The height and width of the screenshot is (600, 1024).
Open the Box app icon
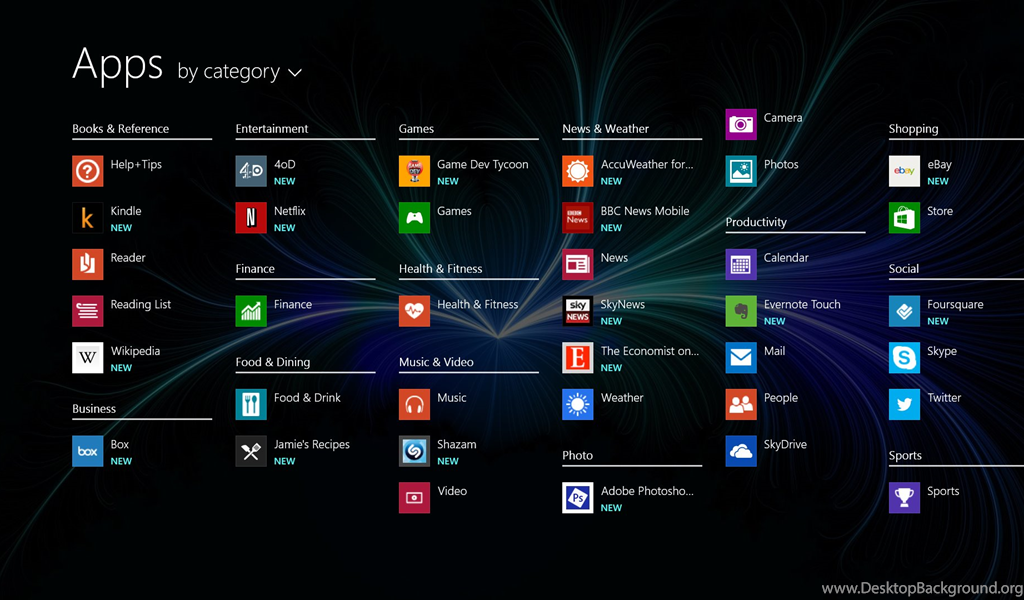pyautogui.click(x=88, y=451)
